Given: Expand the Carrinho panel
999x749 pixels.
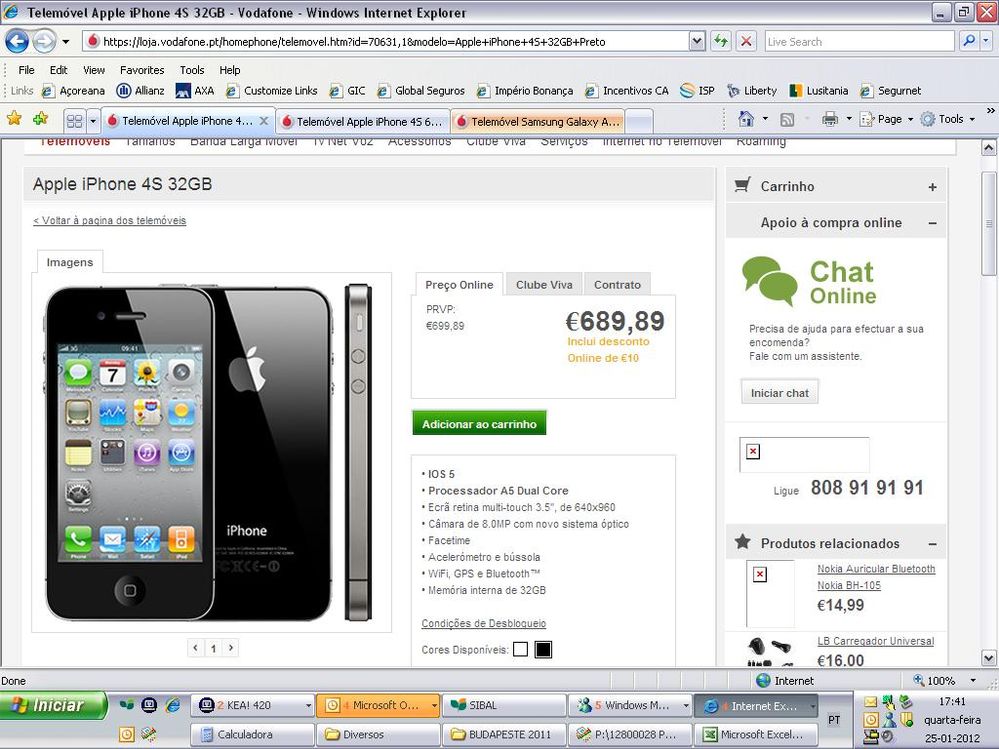Looking at the screenshot, I should (933, 186).
